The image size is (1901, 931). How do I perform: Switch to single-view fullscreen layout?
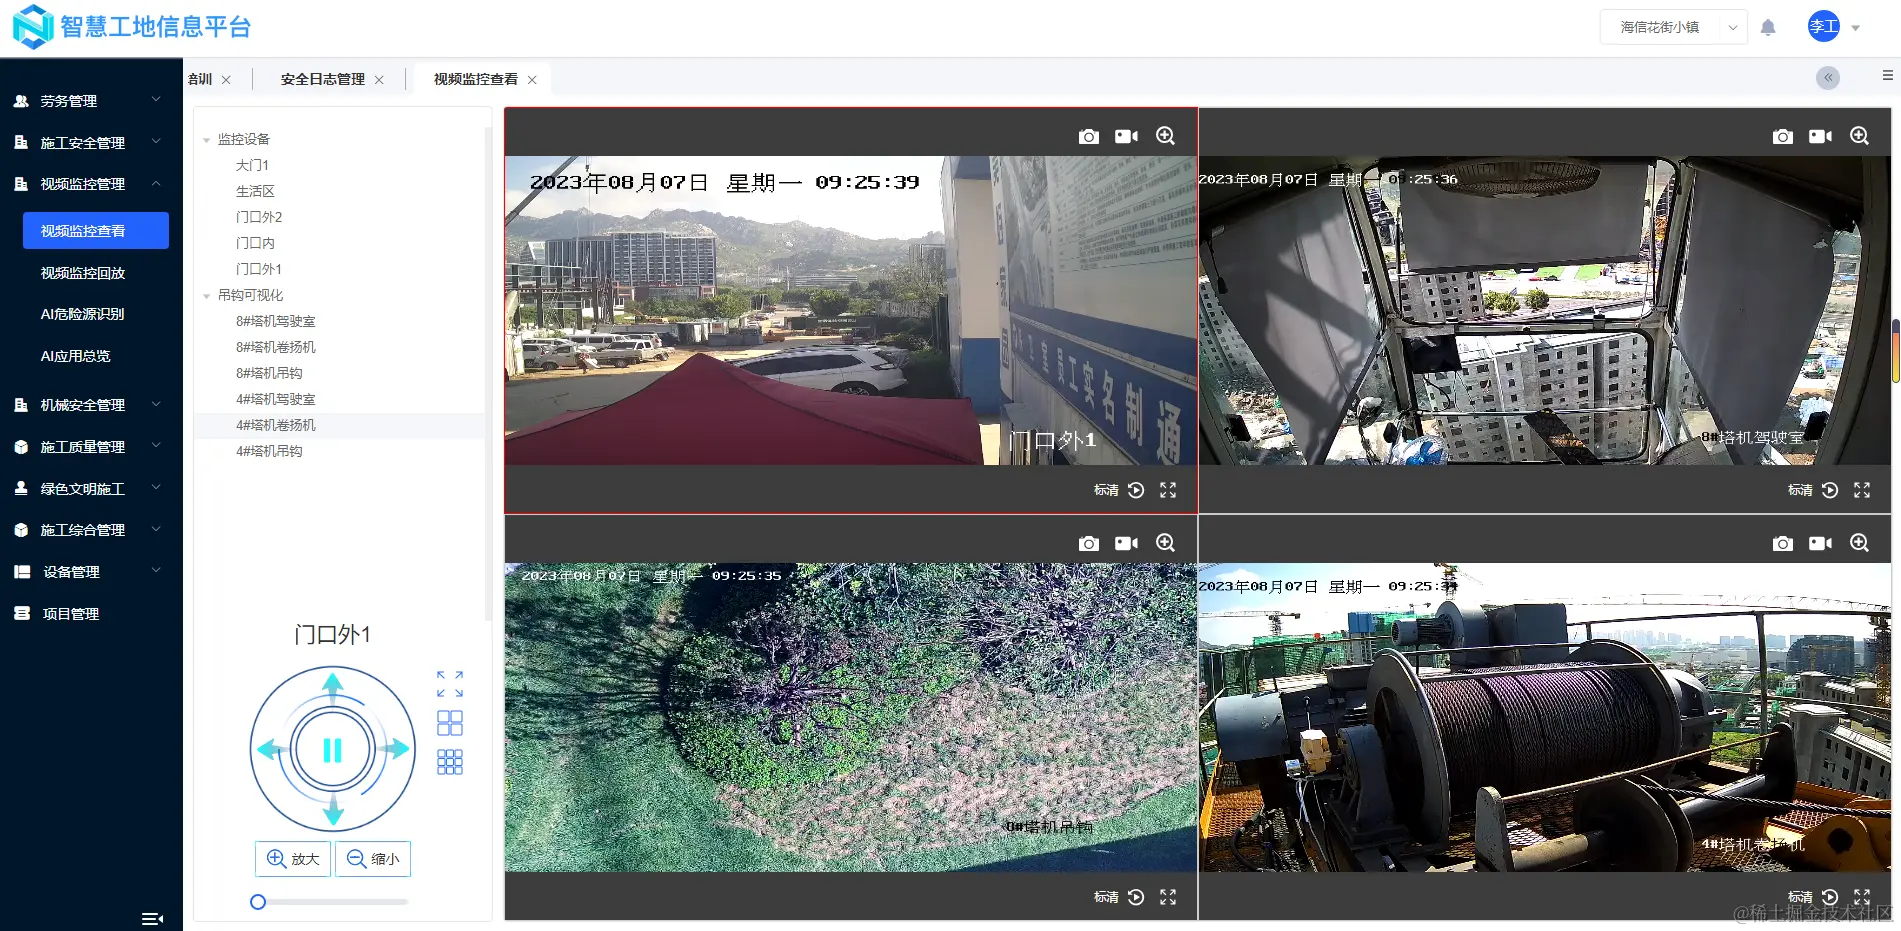[450, 684]
